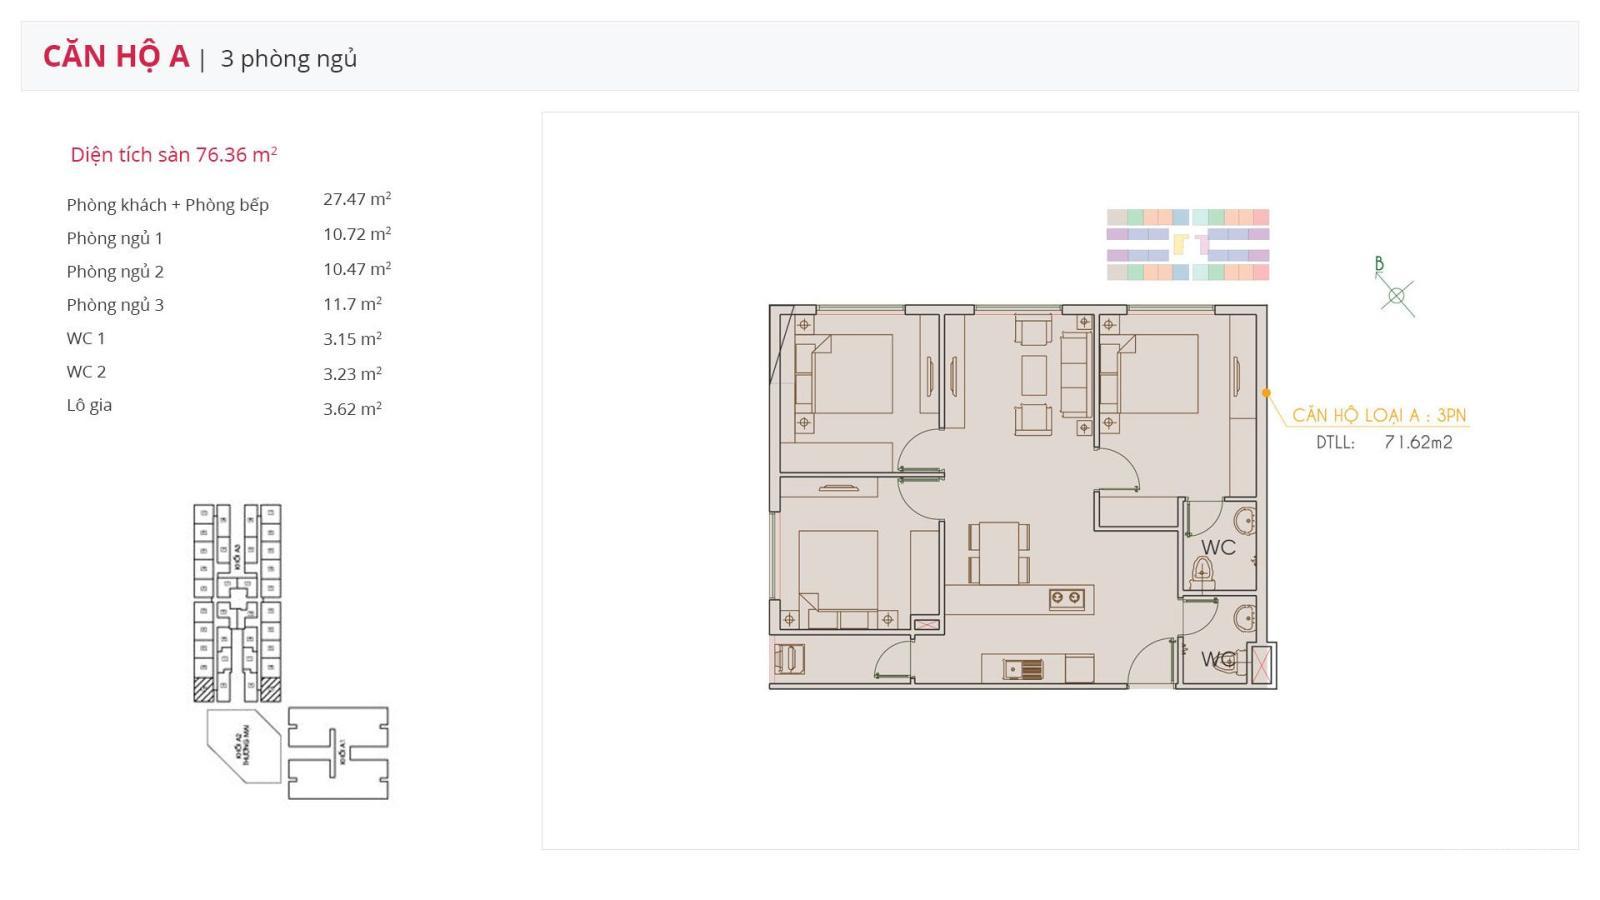Image resolution: width=1600 pixels, height=900 pixels.
Task: Click the kitchen sink icon
Action: pyautogui.click(x=1023, y=668)
